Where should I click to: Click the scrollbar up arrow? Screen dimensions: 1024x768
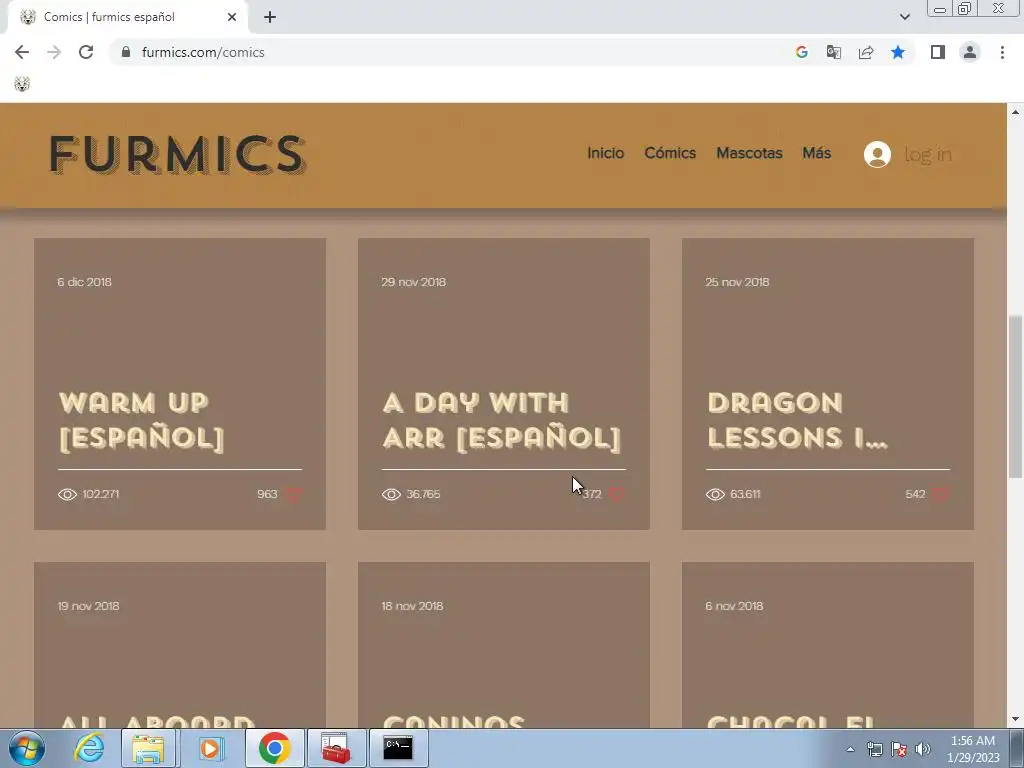(1016, 112)
